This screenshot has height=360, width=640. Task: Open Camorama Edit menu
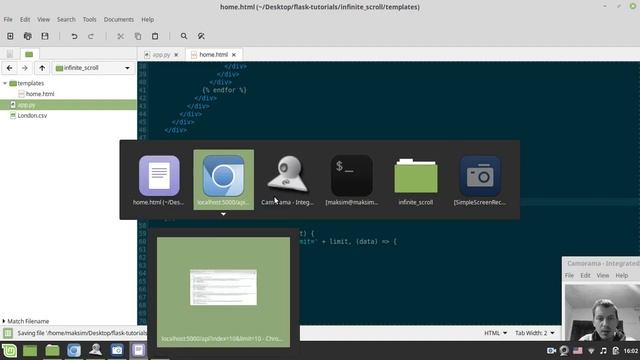pos(585,276)
